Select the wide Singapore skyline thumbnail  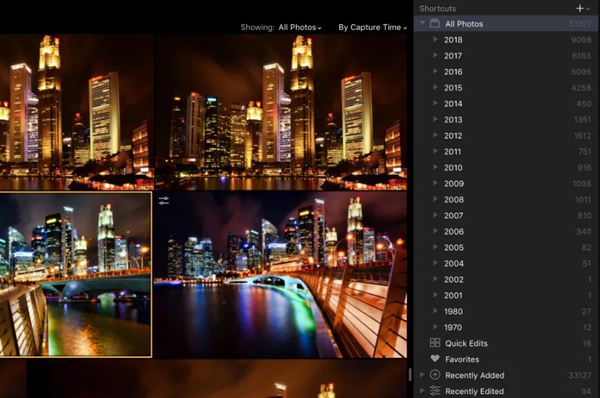281,112
